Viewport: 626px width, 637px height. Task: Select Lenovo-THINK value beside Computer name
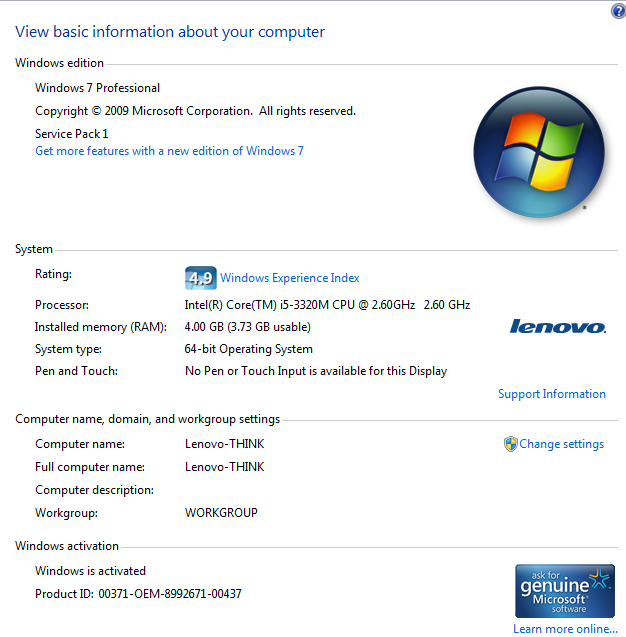click(225, 444)
